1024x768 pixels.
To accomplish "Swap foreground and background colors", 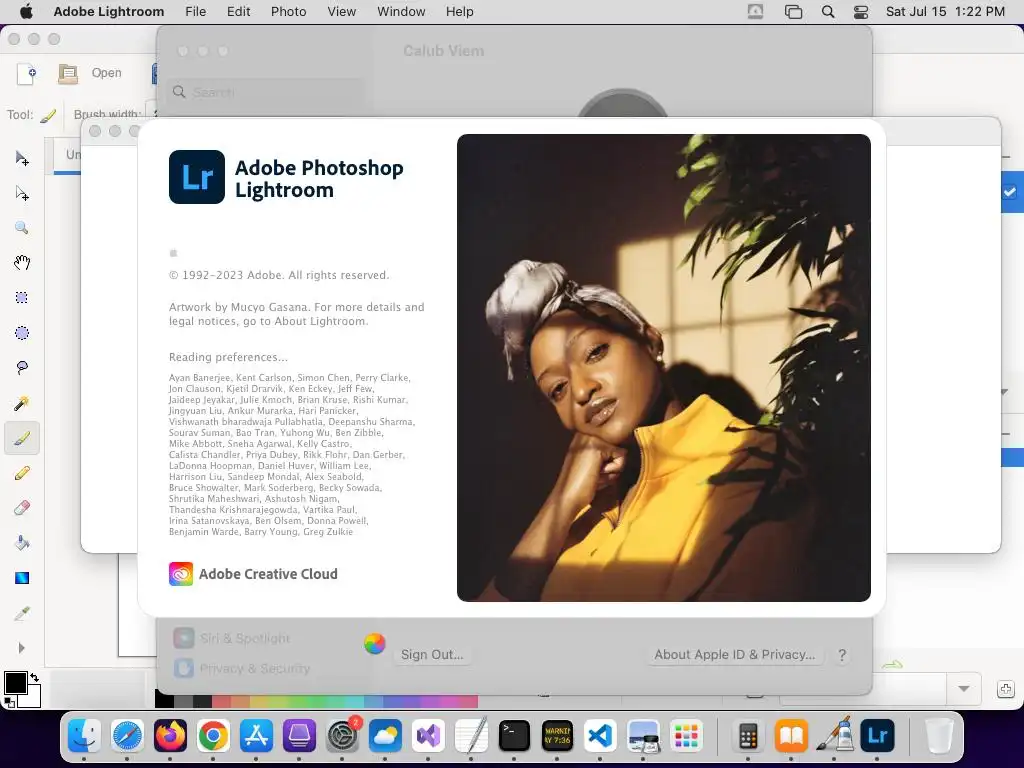I will coord(35,678).
